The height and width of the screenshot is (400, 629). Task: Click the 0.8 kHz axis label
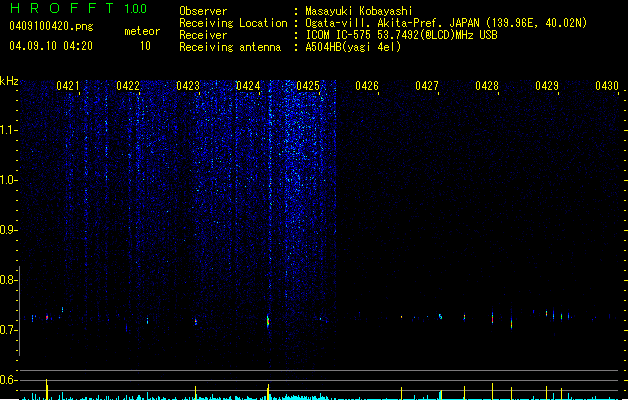coord(8,280)
